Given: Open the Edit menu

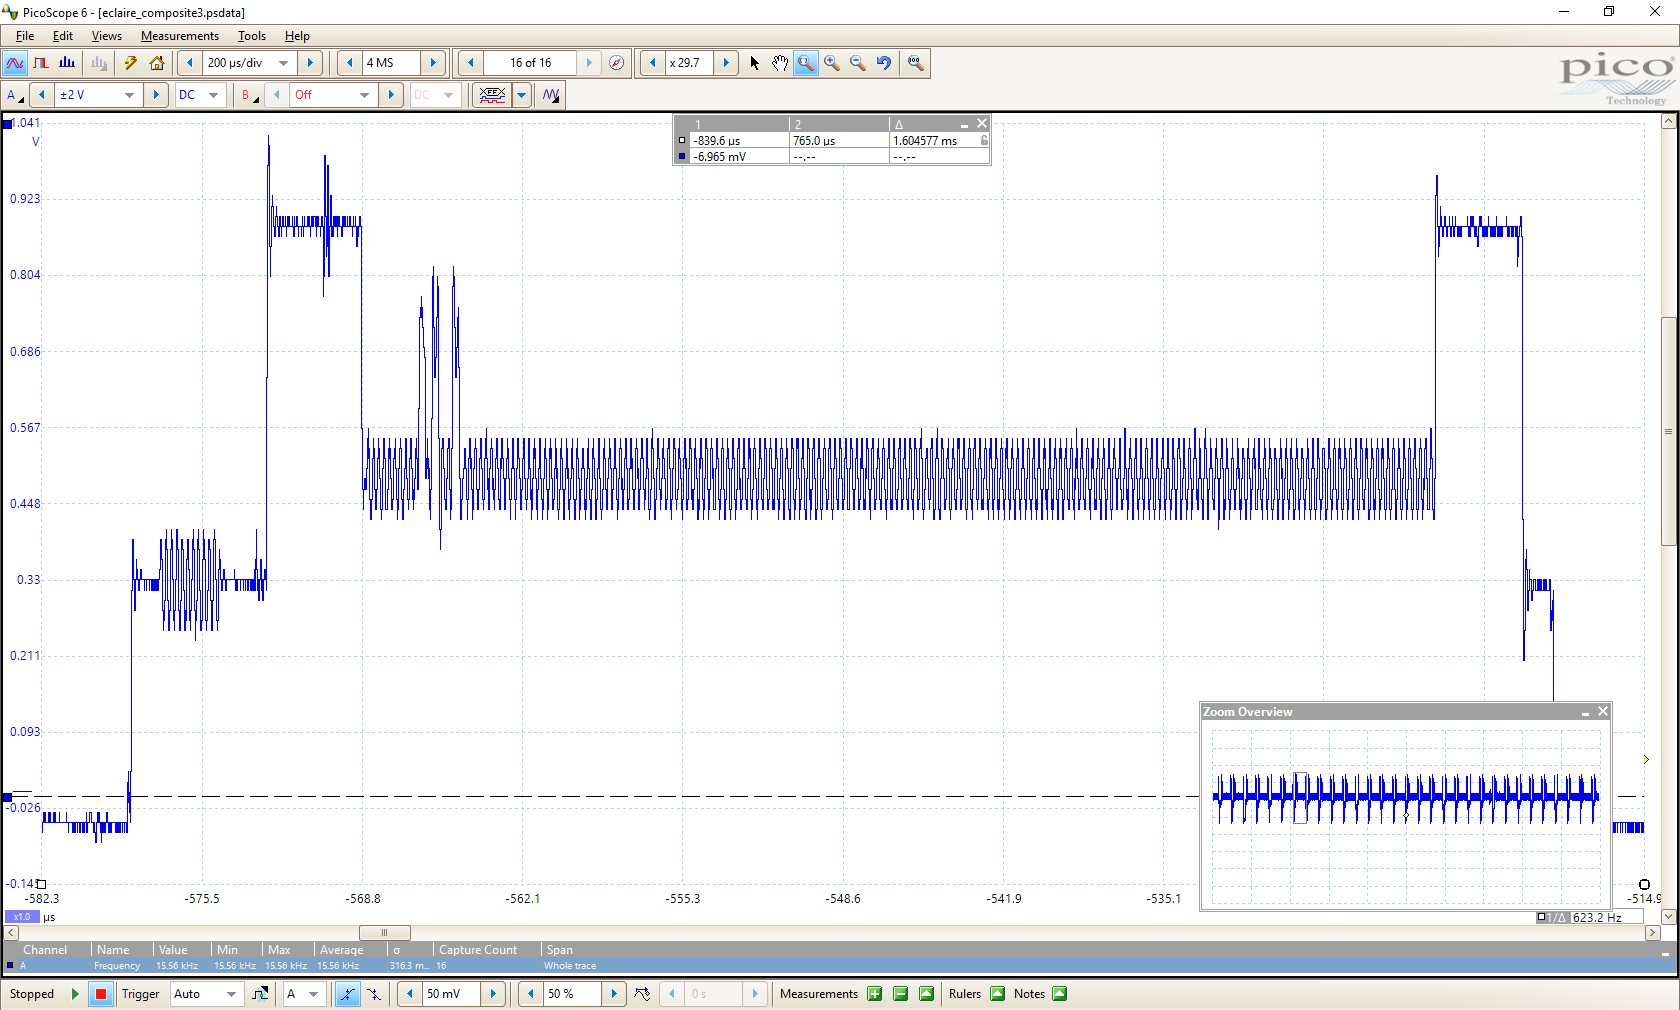Looking at the screenshot, I should click(x=63, y=36).
